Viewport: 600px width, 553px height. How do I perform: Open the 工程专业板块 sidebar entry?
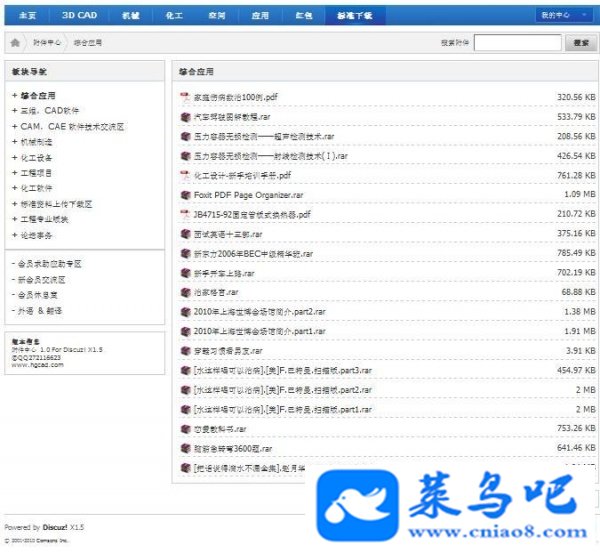(x=44, y=219)
